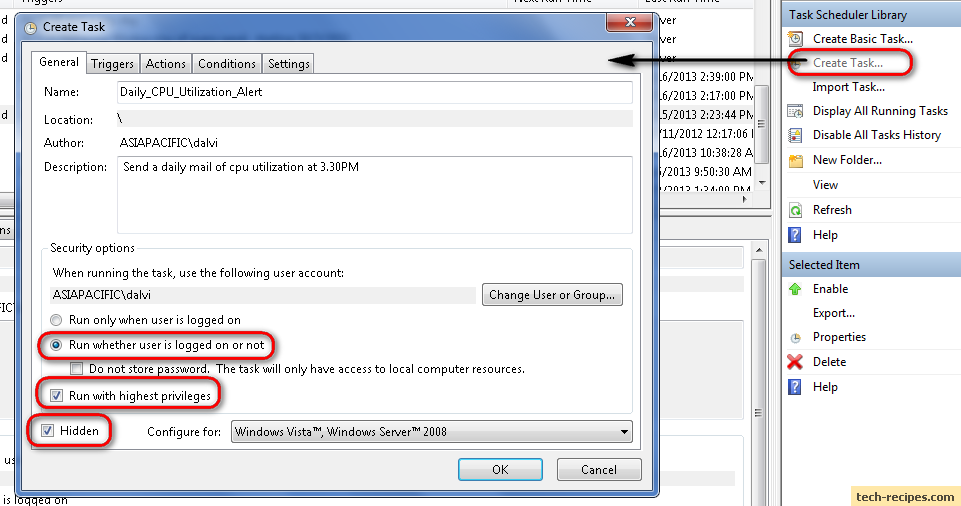The height and width of the screenshot is (506, 961).
Task: Open the View submenu in Actions pane
Action: (x=825, y=185)
